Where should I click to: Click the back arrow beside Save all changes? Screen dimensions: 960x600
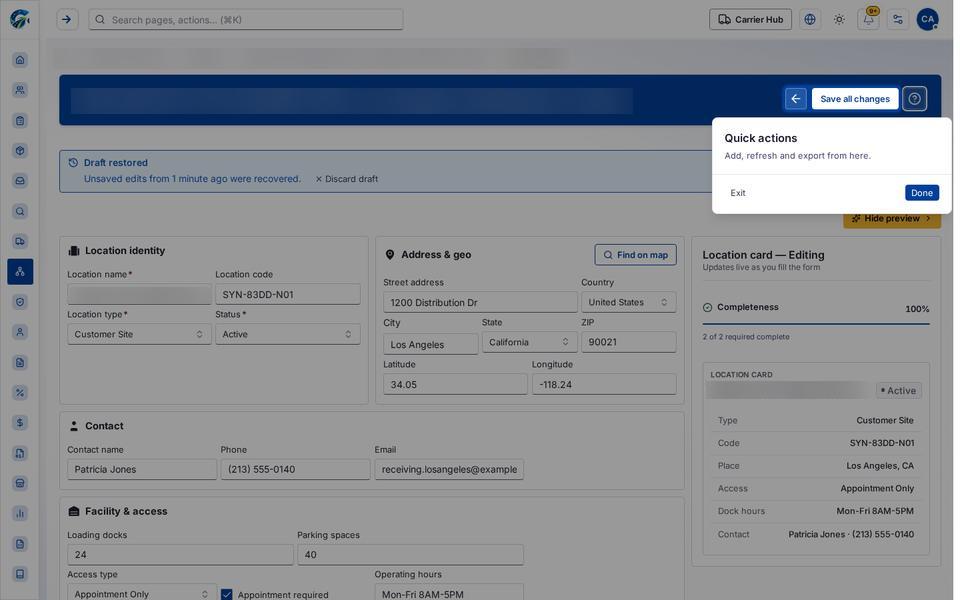795,99
